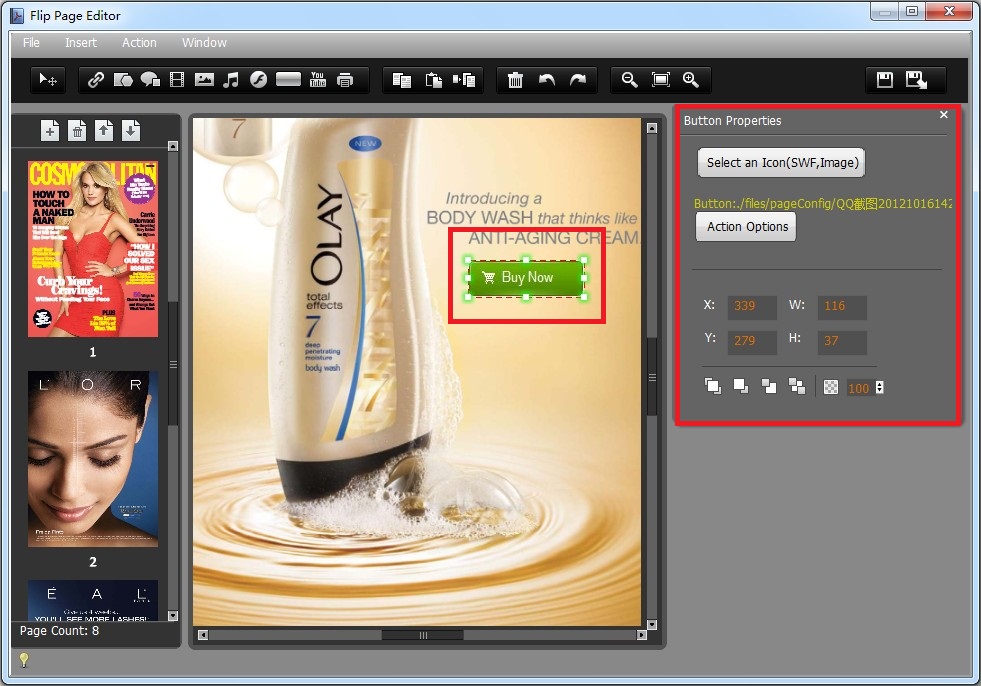This screenshot has height=686, width=981.
Task: Move page down in thumbnail panel
Action: click(131, 131)
